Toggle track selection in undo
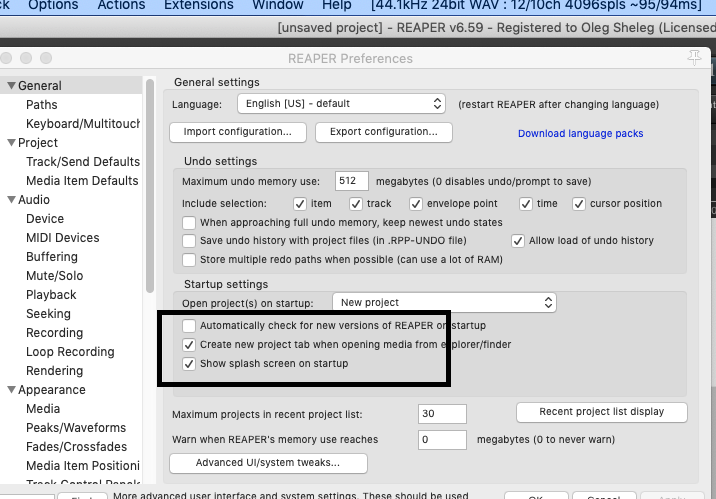 356,204
